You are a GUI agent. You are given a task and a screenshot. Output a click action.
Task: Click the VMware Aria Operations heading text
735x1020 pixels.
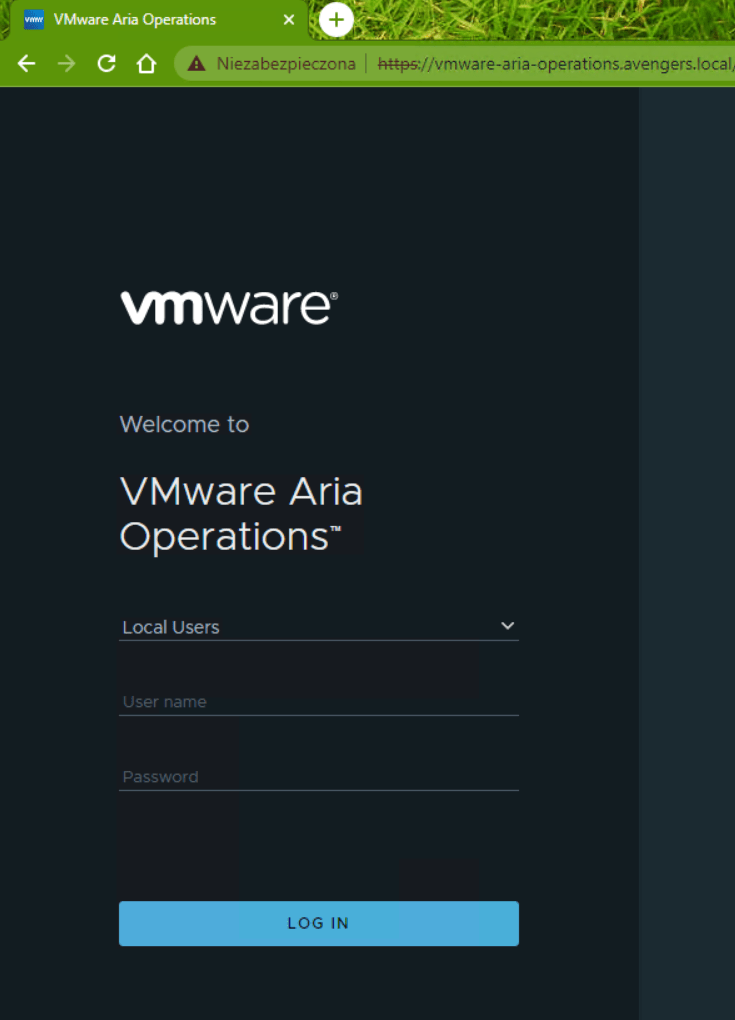(x=241, y=514)
